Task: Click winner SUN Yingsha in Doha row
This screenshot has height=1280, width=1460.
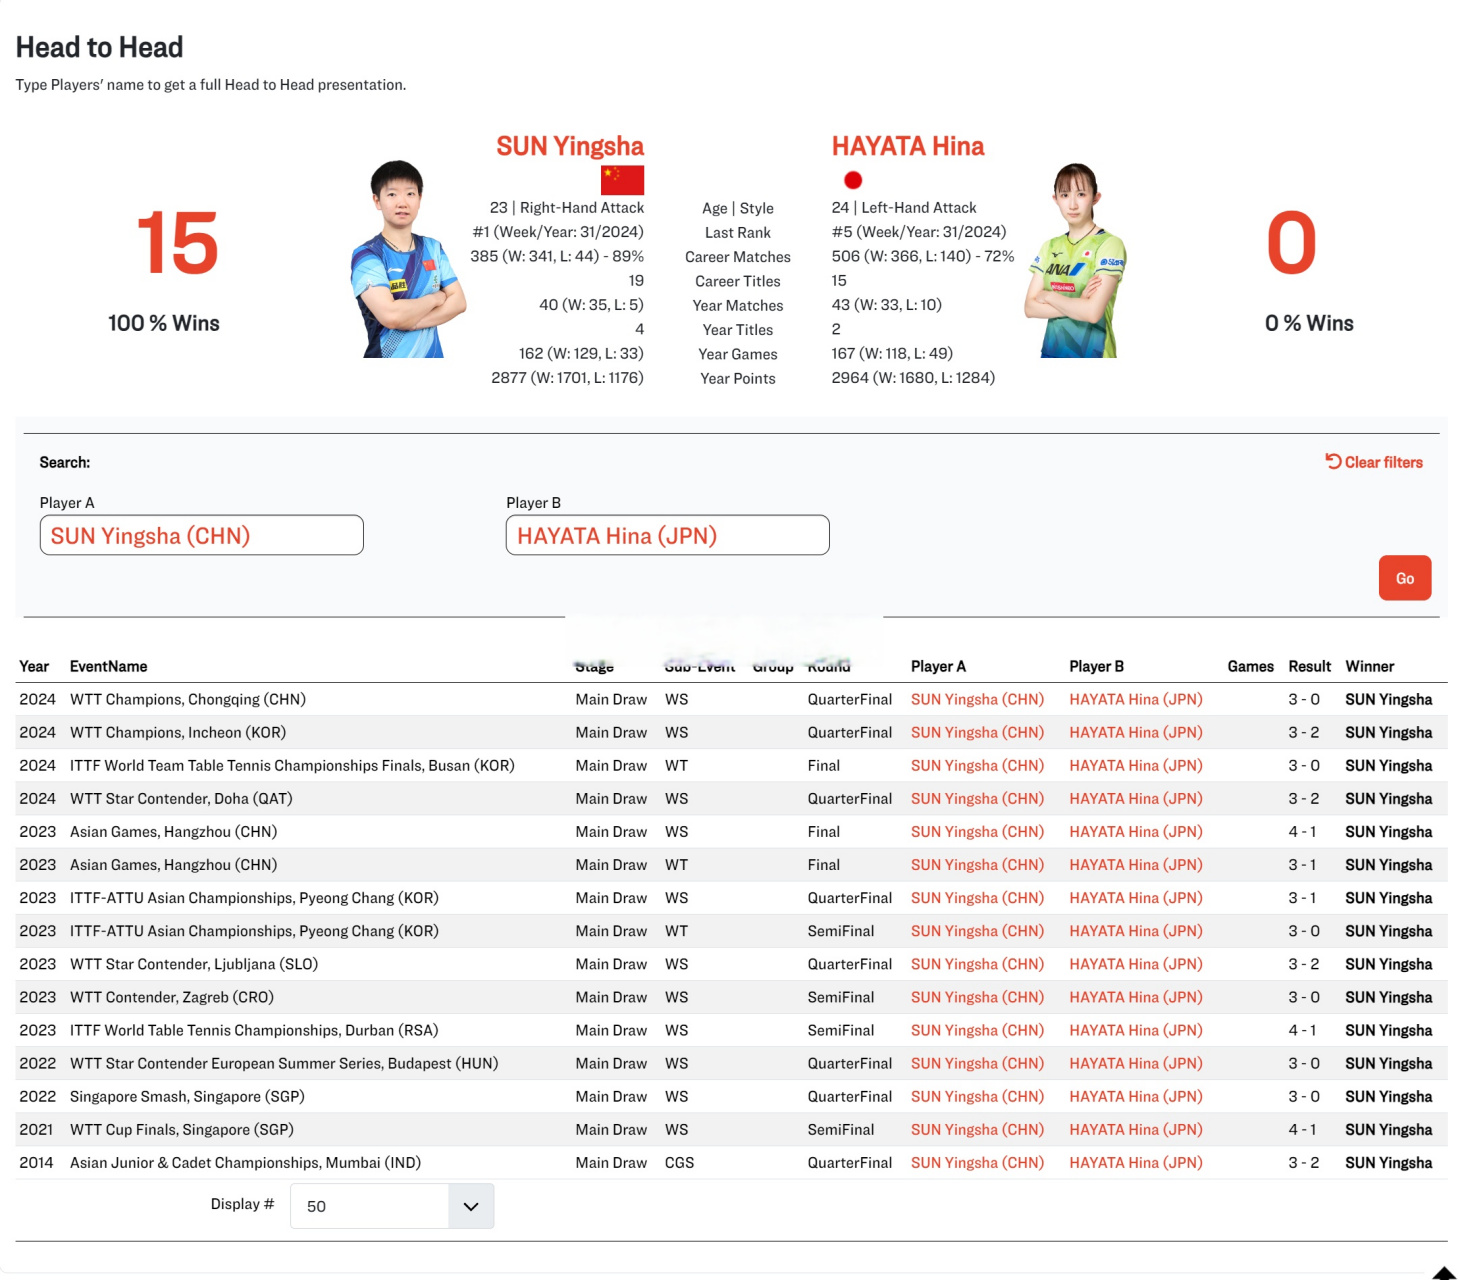Action: pos(1388,798)
